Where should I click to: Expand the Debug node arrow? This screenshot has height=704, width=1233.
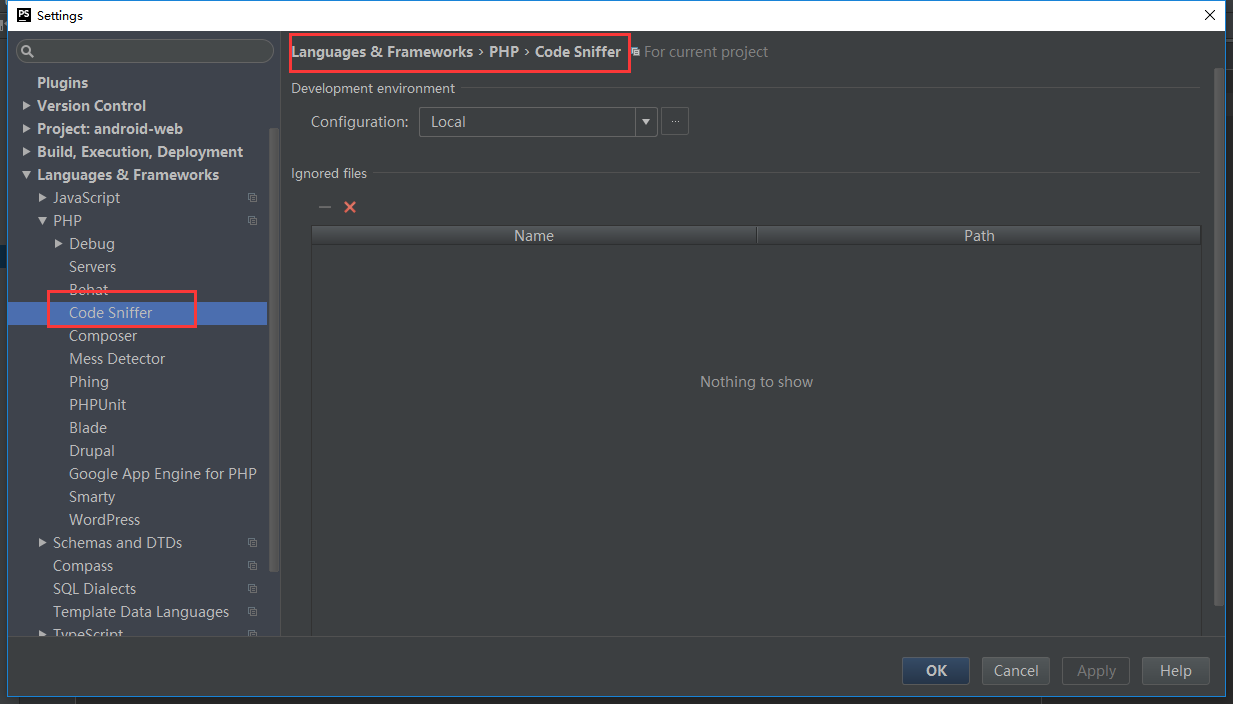(x=58, y=244)
